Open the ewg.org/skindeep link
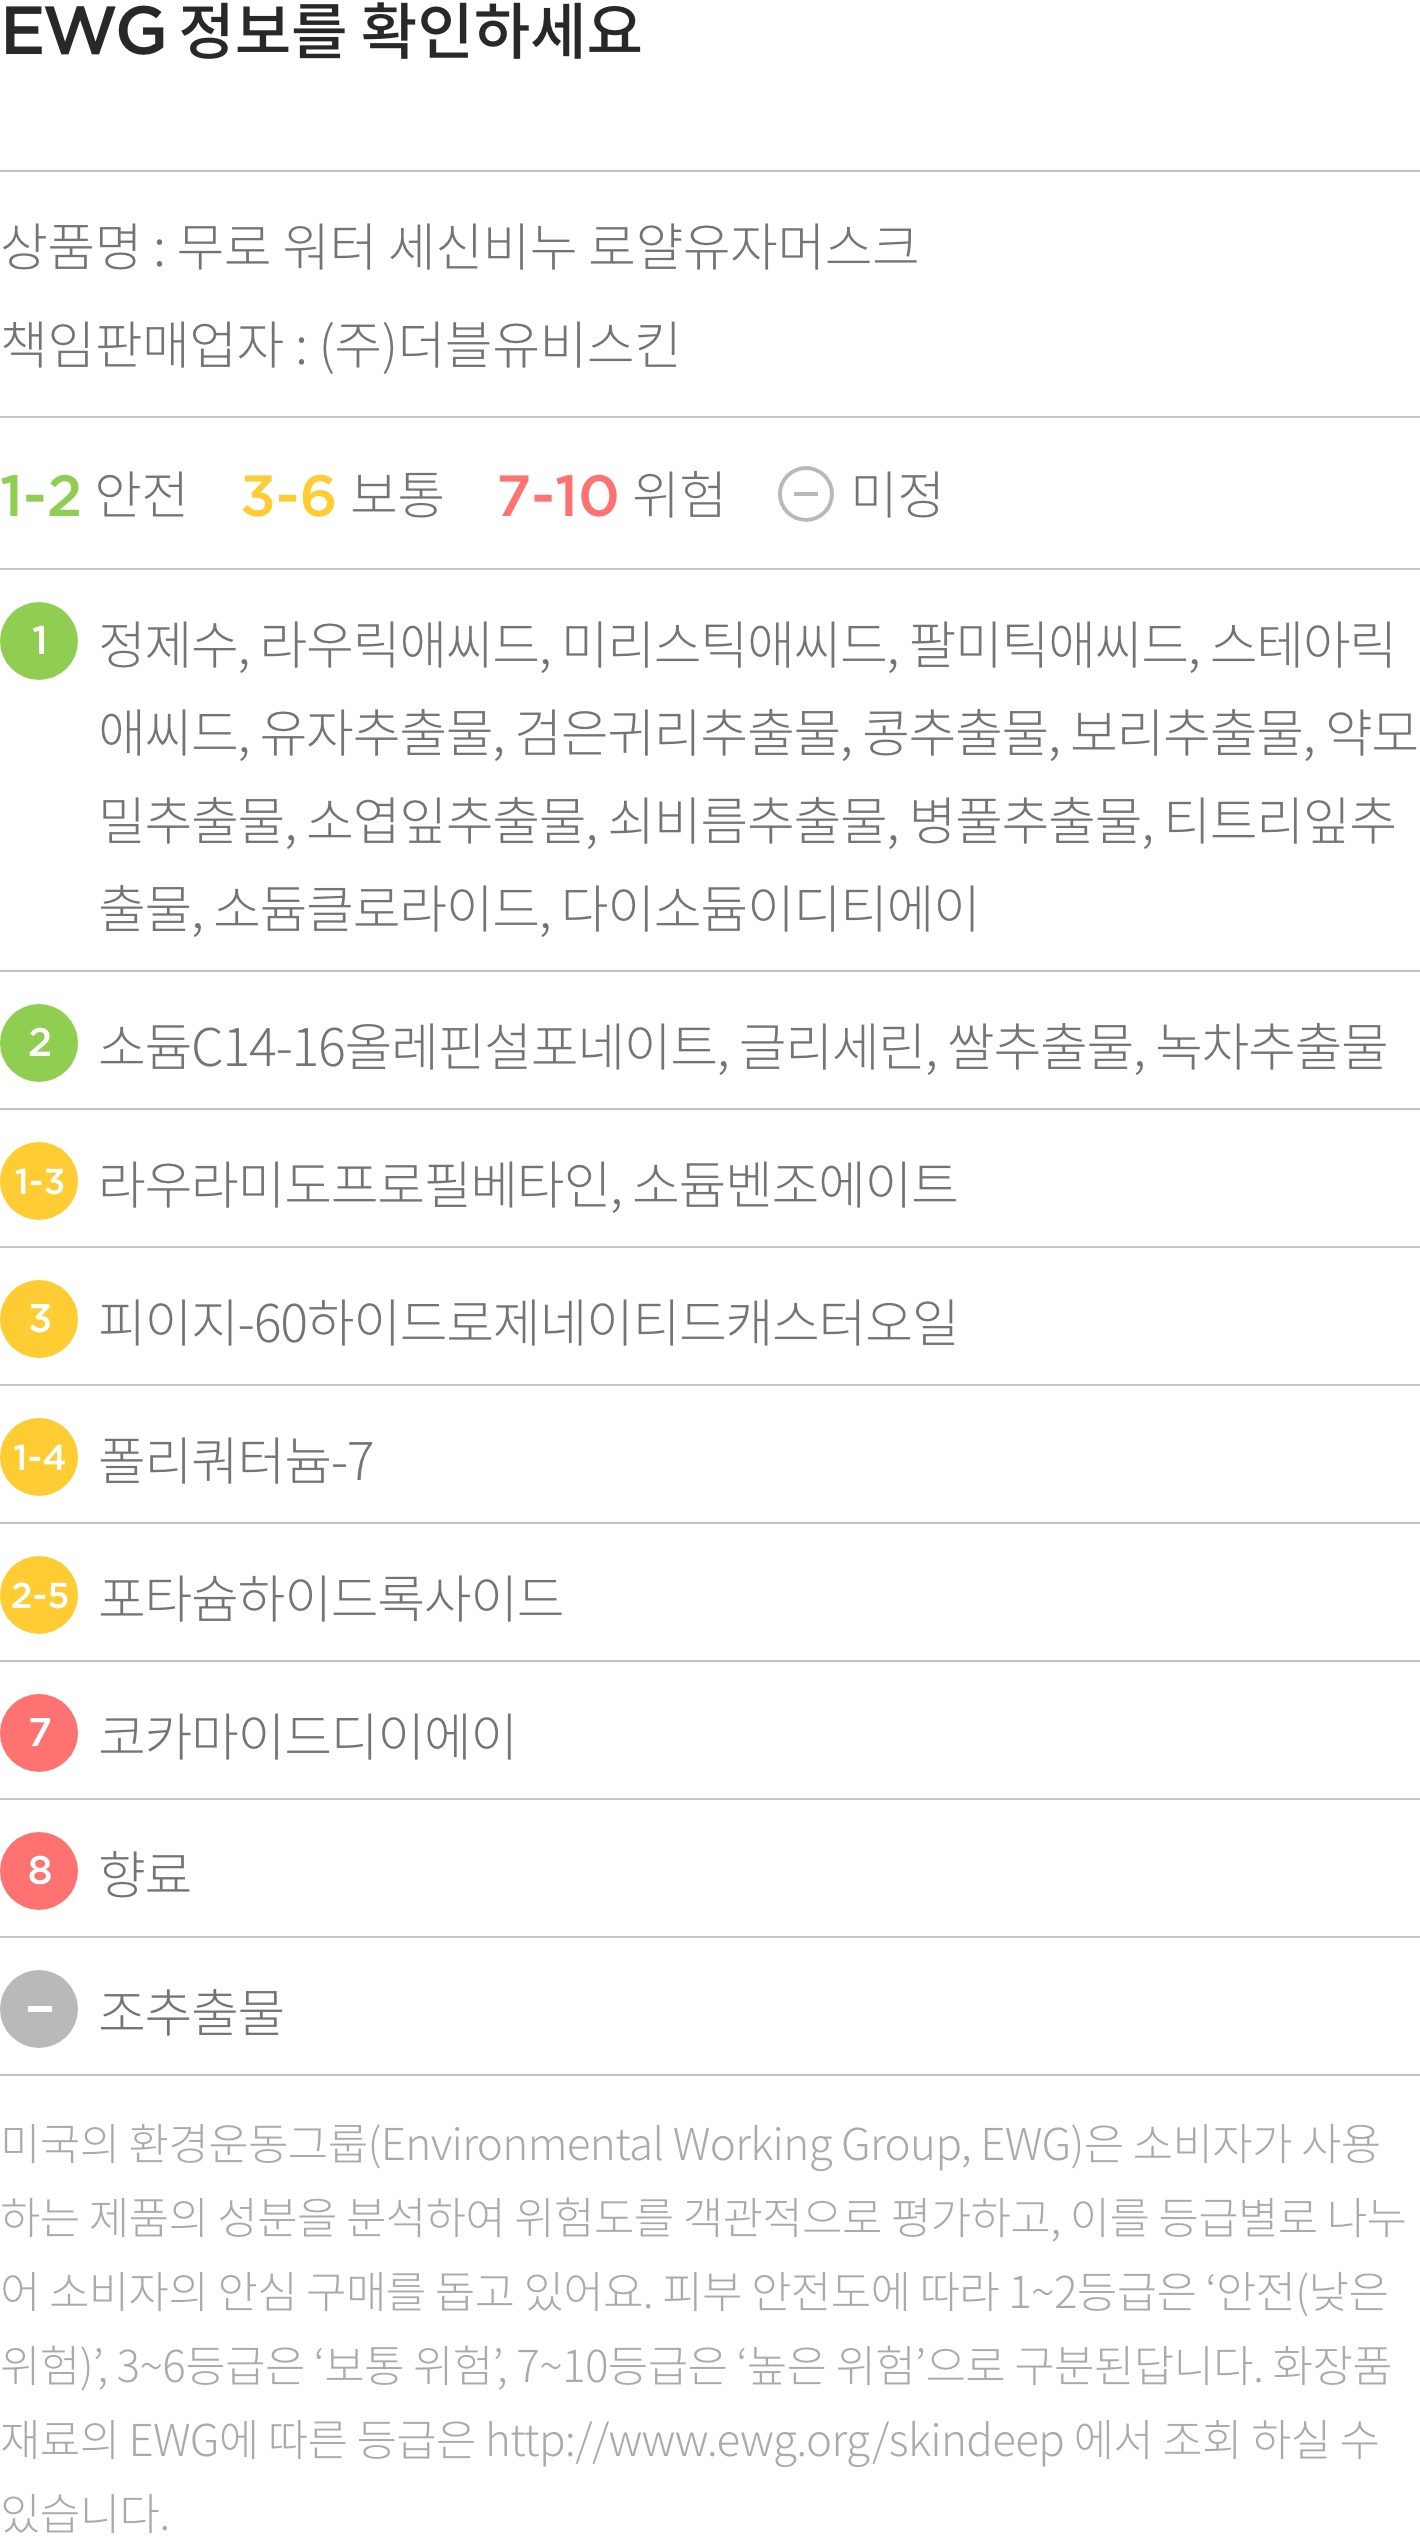 775,2441
